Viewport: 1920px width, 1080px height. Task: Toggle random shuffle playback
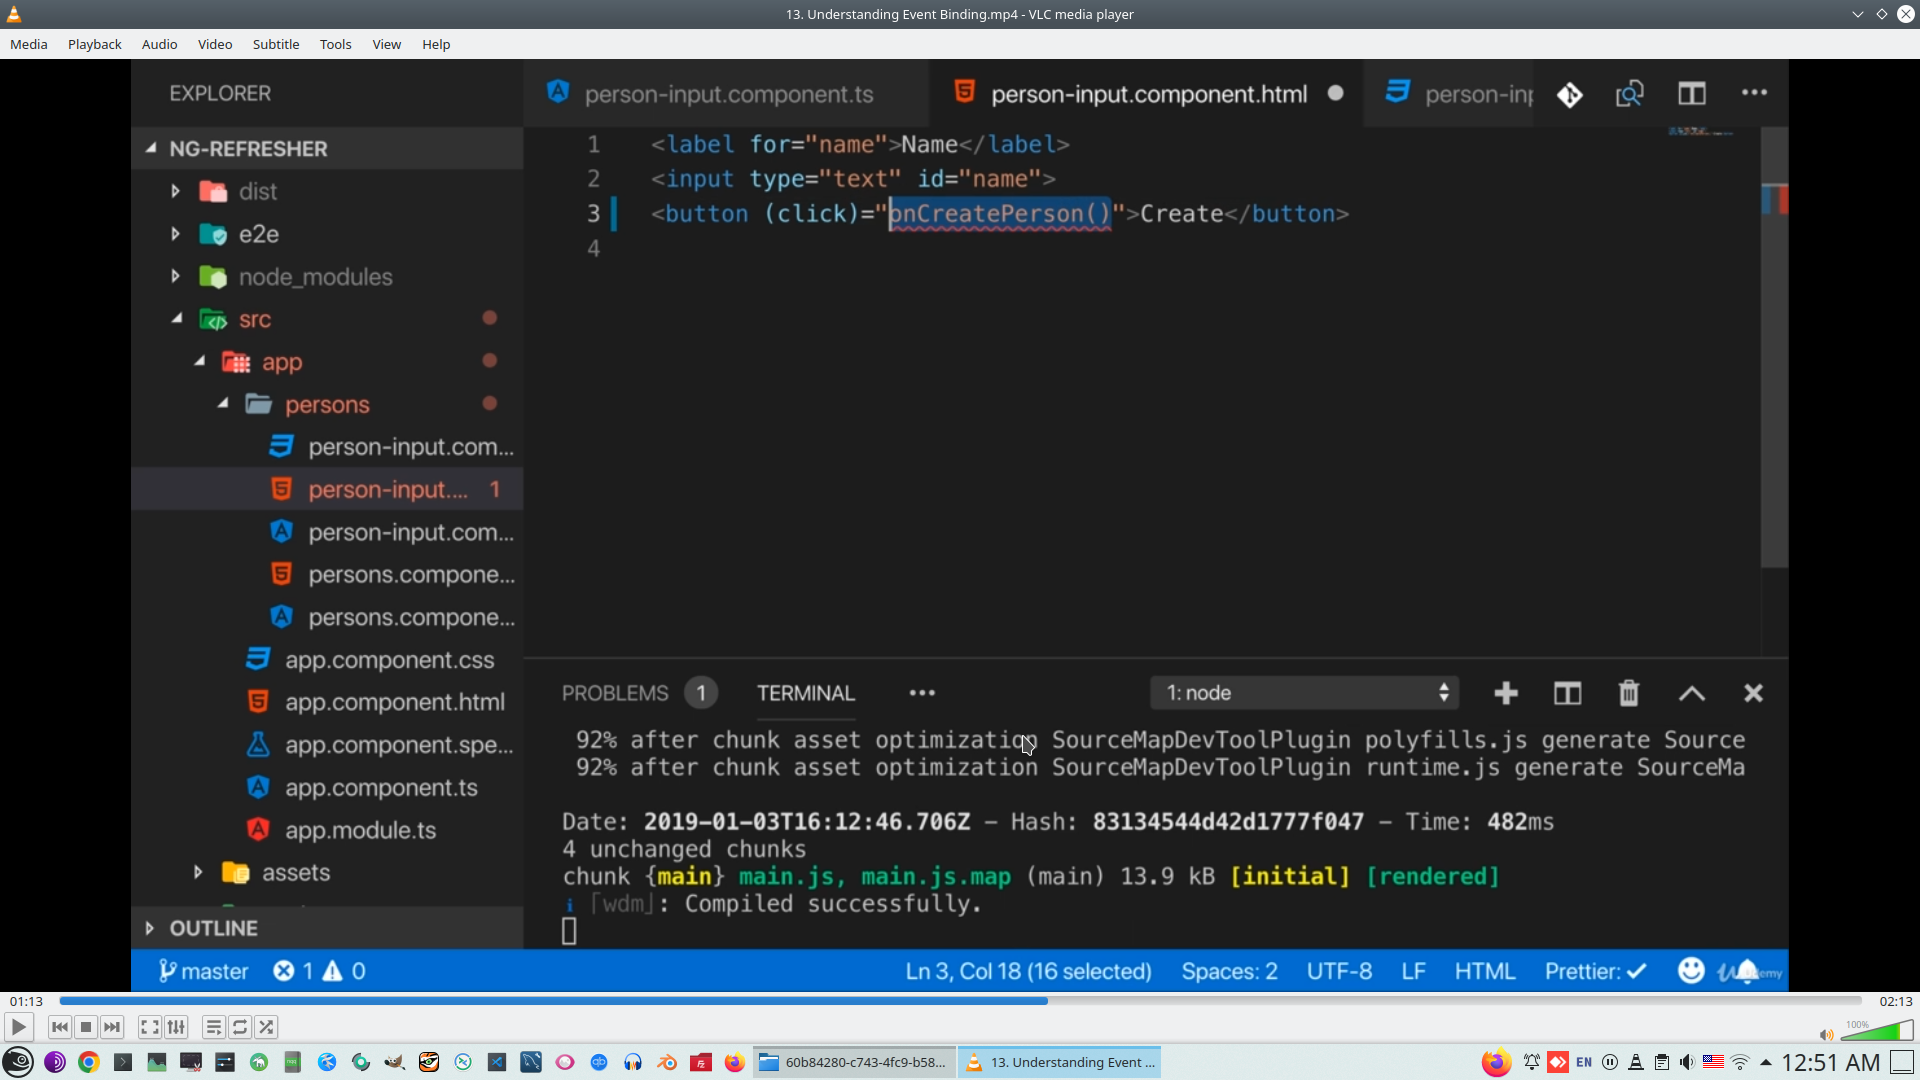pos(266,1027)
